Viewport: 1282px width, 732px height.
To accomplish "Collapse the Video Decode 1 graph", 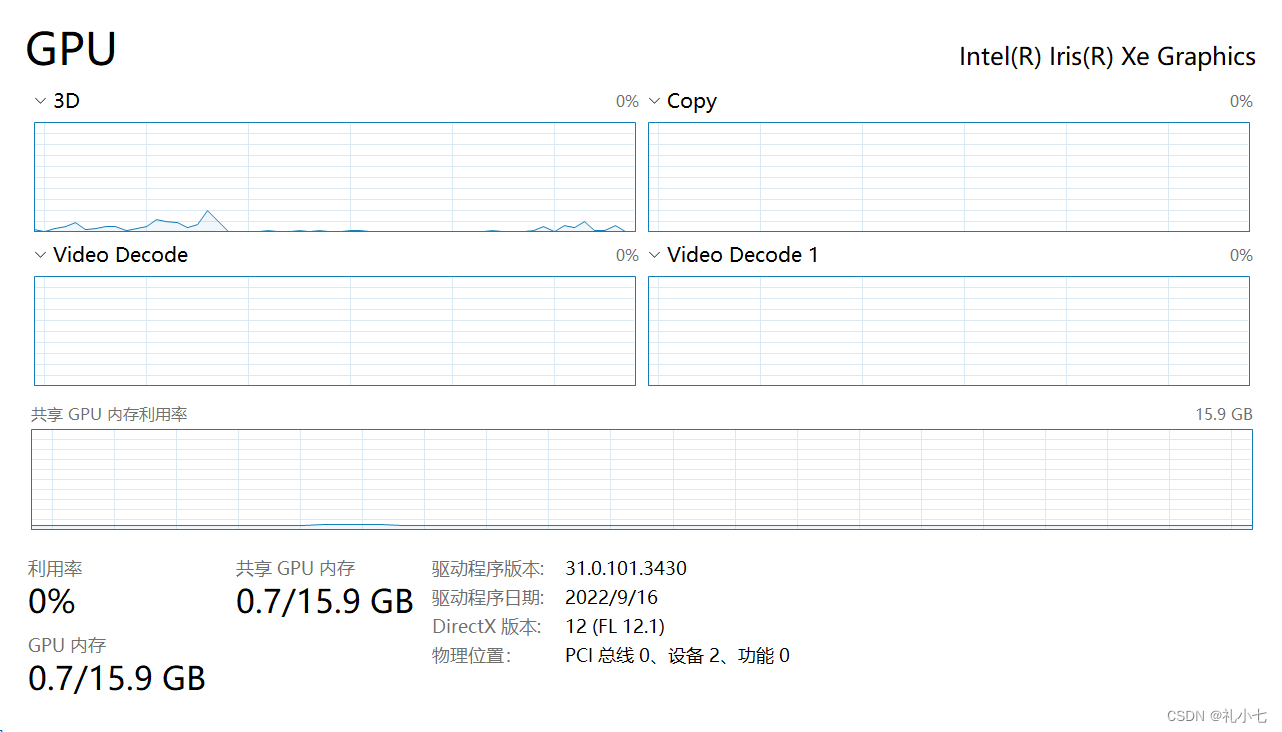I will click(x=654, y=255).
